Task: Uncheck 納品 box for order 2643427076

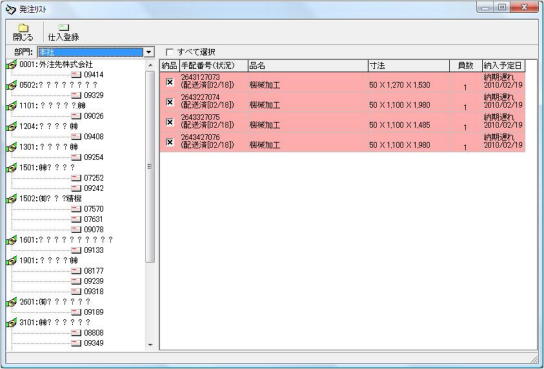Action: click(170, 142)
